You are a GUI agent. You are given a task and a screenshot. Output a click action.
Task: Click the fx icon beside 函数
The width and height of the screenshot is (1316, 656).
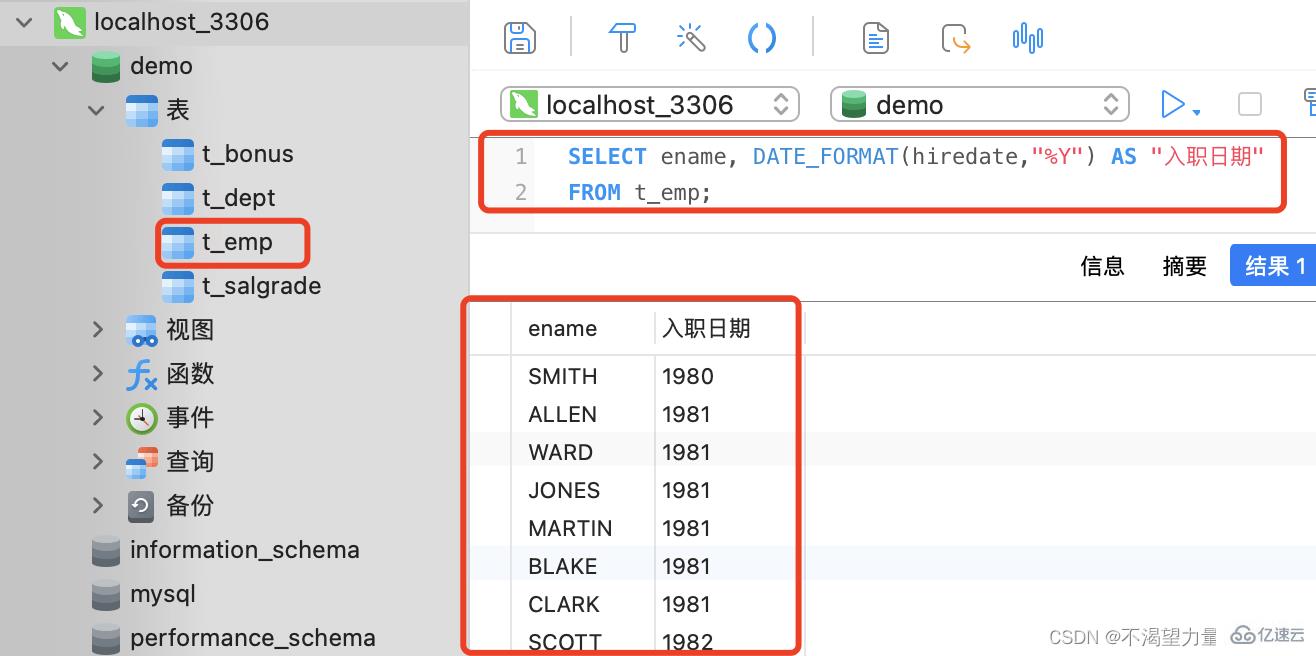point(141,373)
